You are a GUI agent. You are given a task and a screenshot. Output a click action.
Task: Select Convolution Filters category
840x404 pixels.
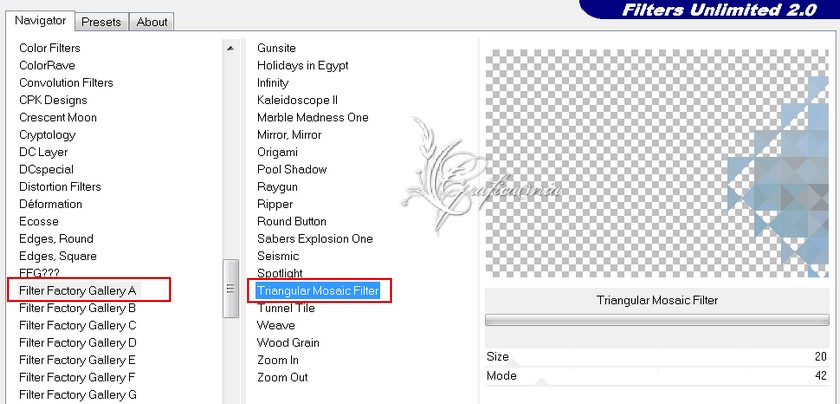click(x=66, y=83)
